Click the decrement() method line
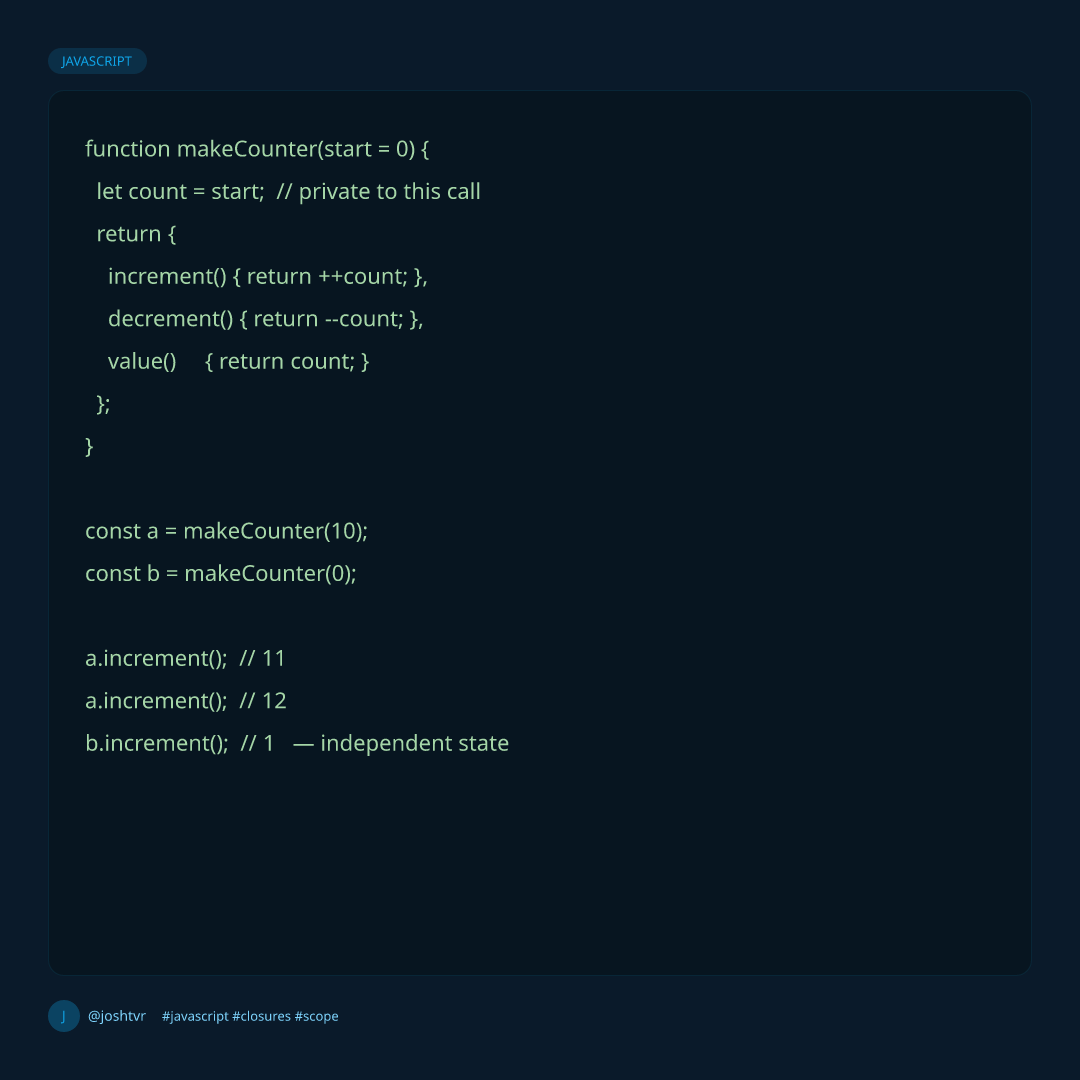1080x1080 pixels. tap(266, 319)
